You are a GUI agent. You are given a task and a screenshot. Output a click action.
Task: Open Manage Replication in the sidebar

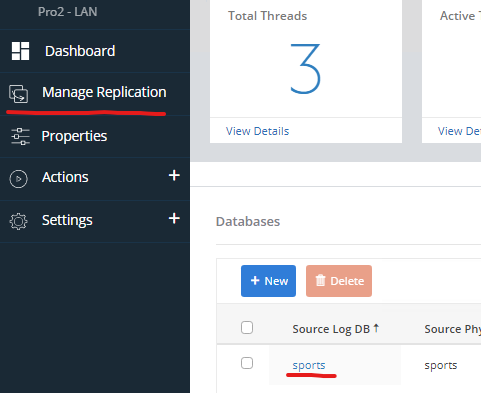click(x=104, y=92)
